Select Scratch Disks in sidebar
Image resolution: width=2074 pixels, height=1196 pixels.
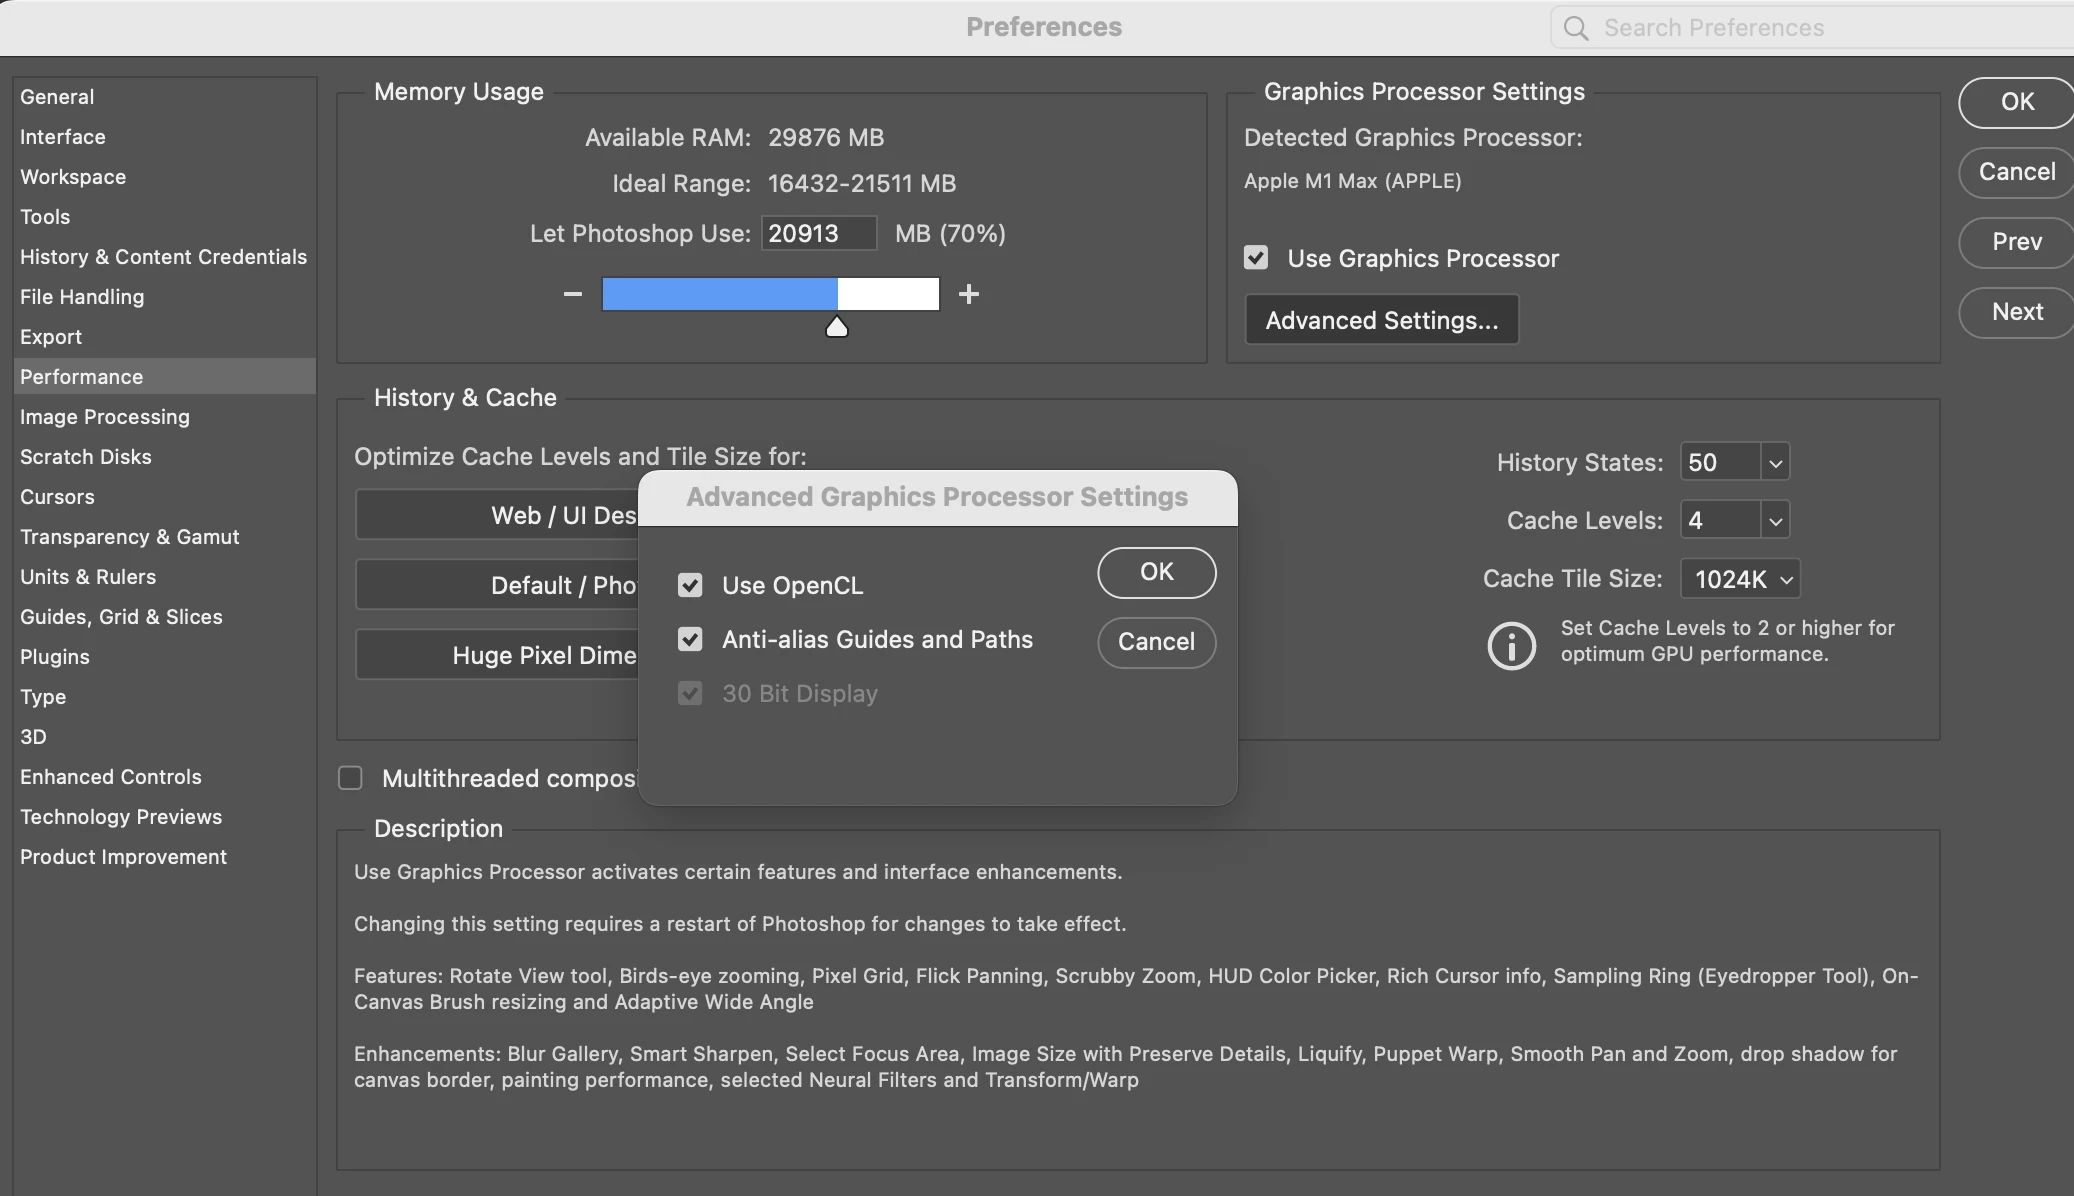point(86,457)
